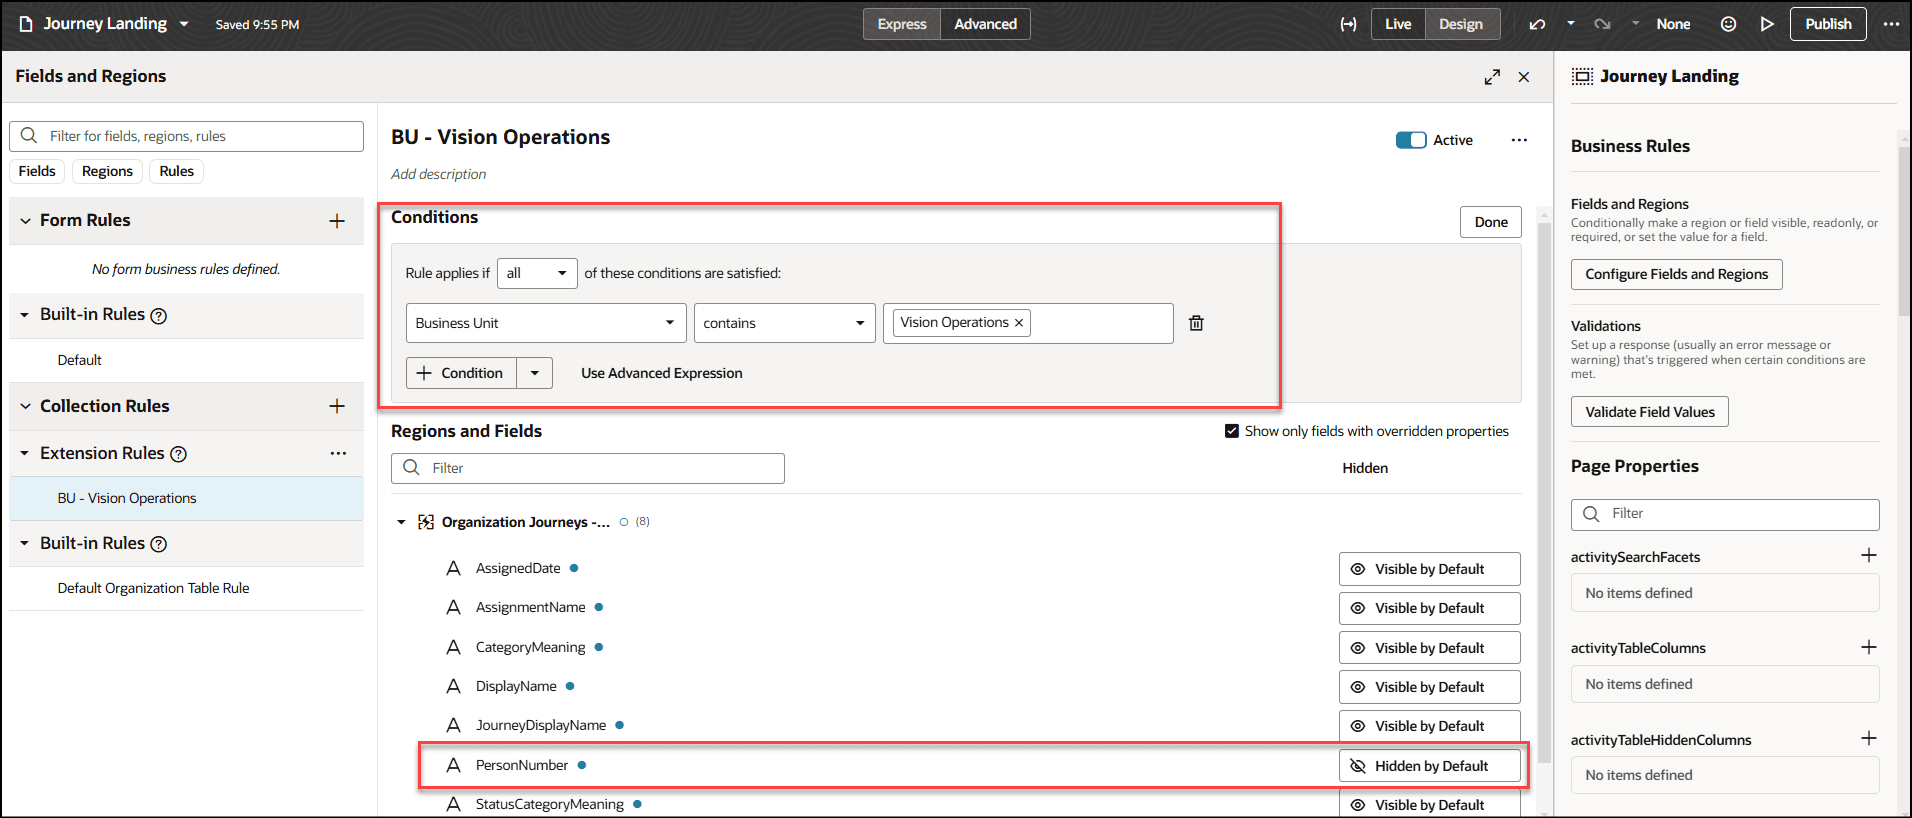Click the smiley feedback icon

(1728, 24)
